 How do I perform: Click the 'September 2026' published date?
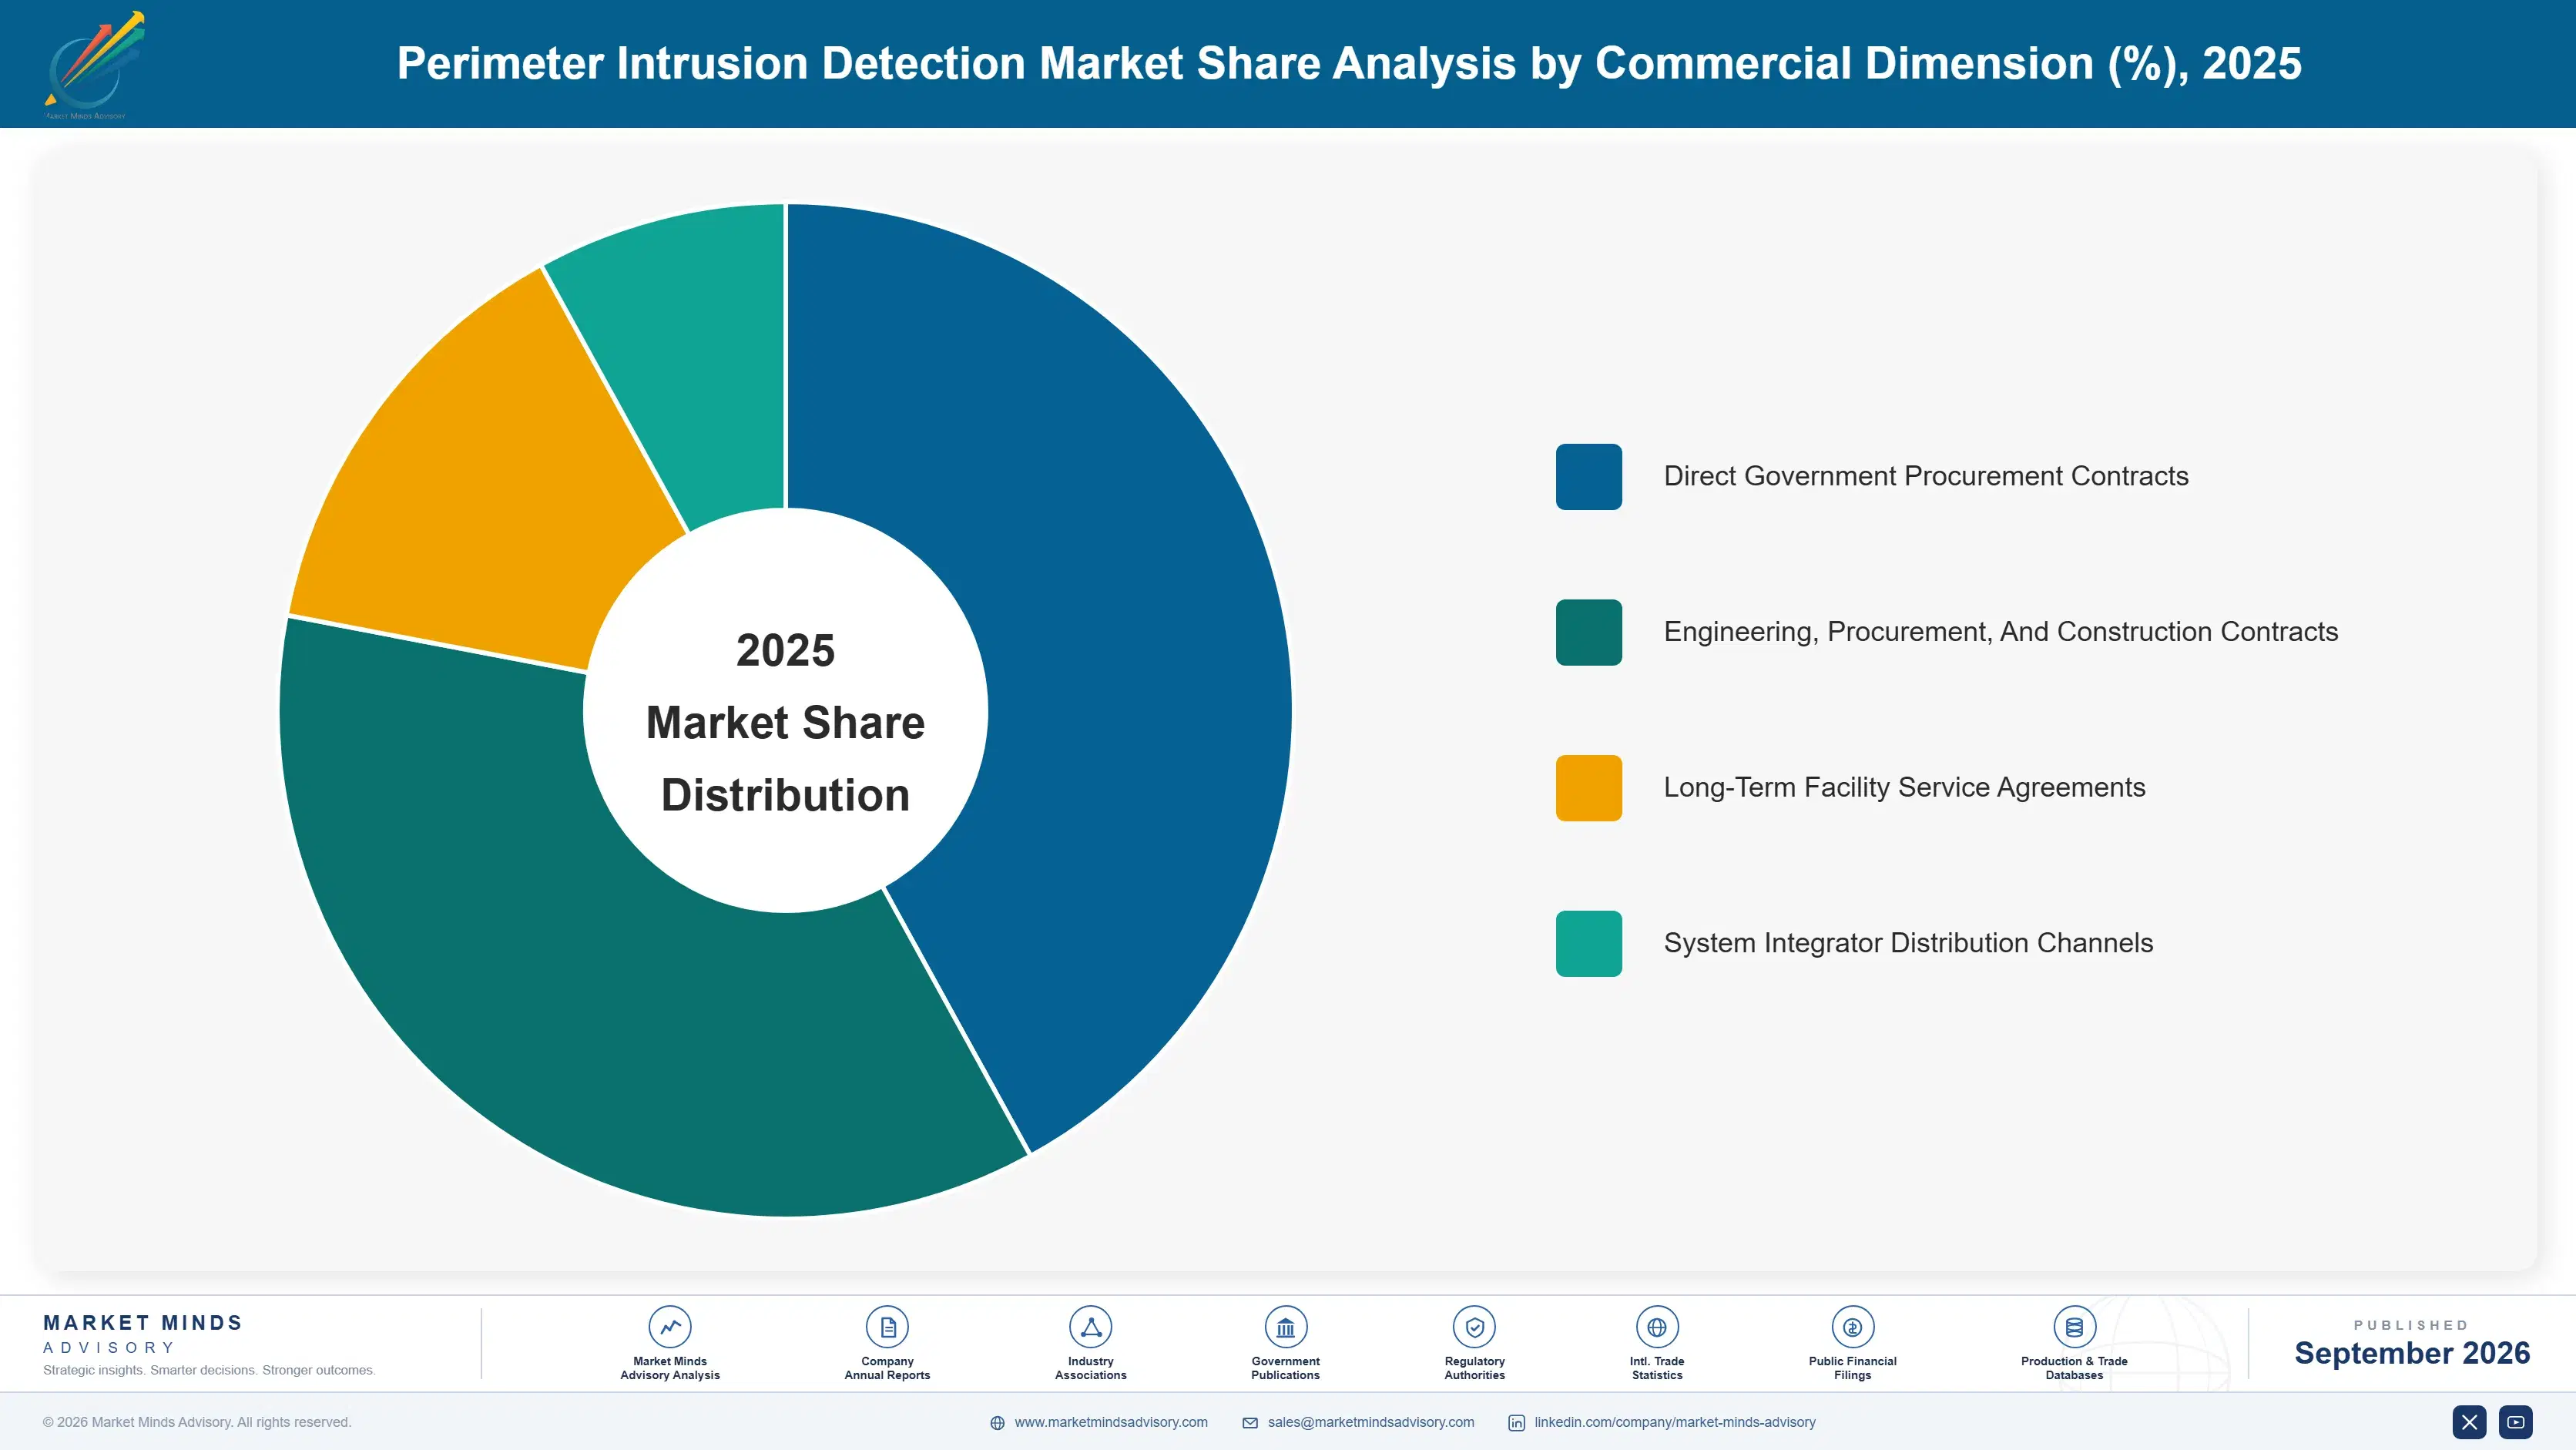[2412, 1353]
